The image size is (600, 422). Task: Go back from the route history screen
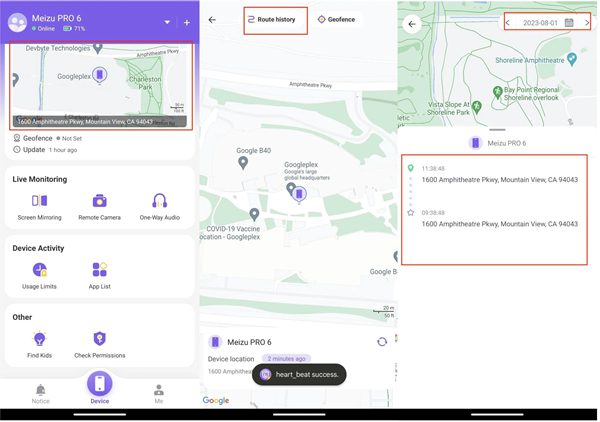coord(412,24)
